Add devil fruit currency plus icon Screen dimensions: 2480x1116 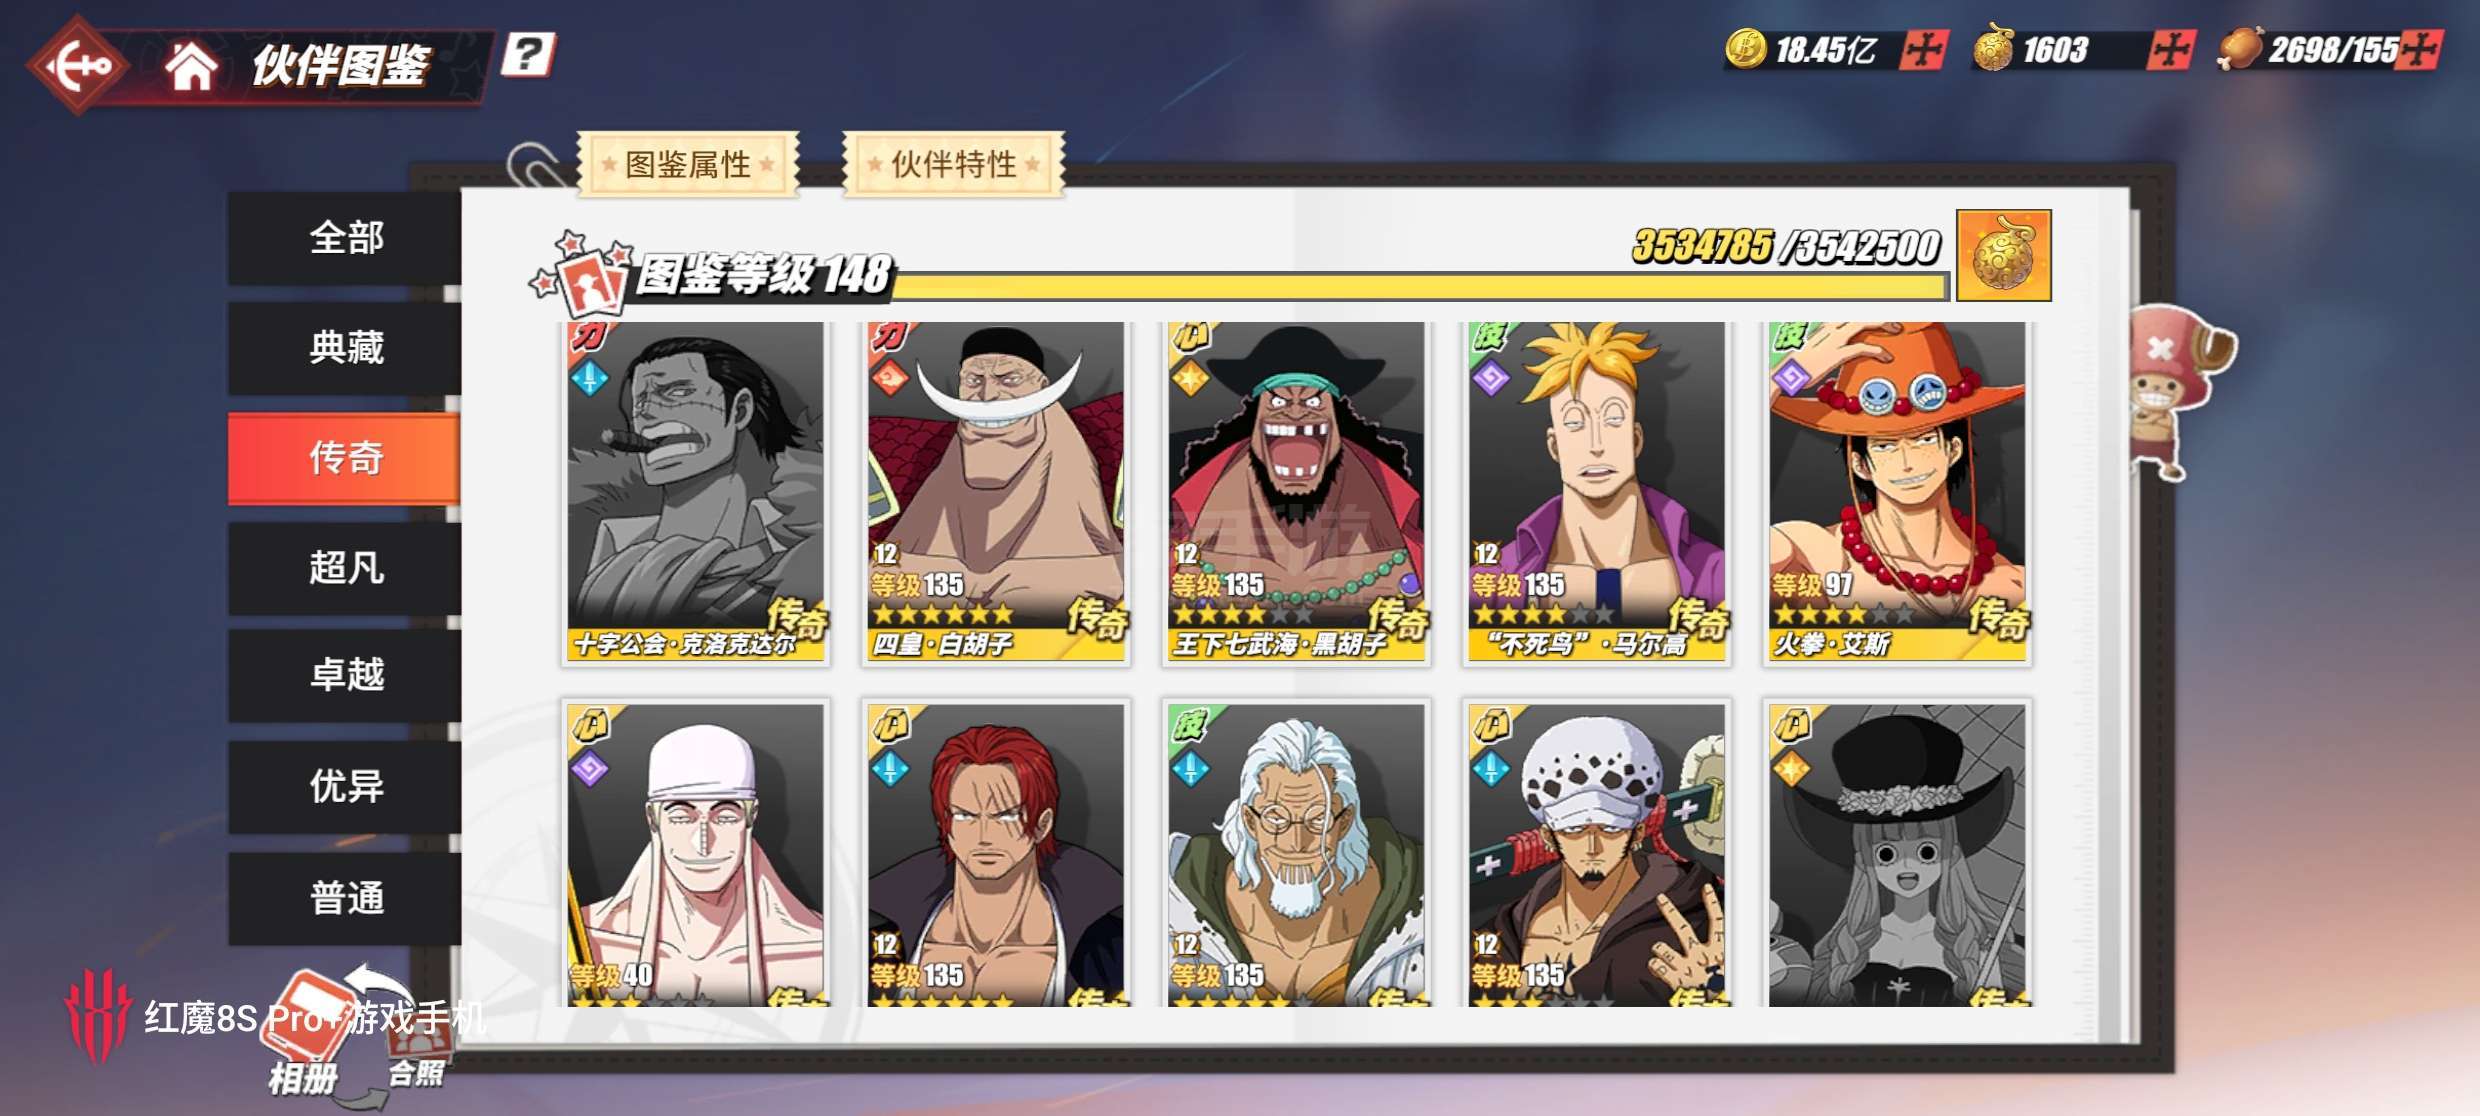(x=2171, y=50)
